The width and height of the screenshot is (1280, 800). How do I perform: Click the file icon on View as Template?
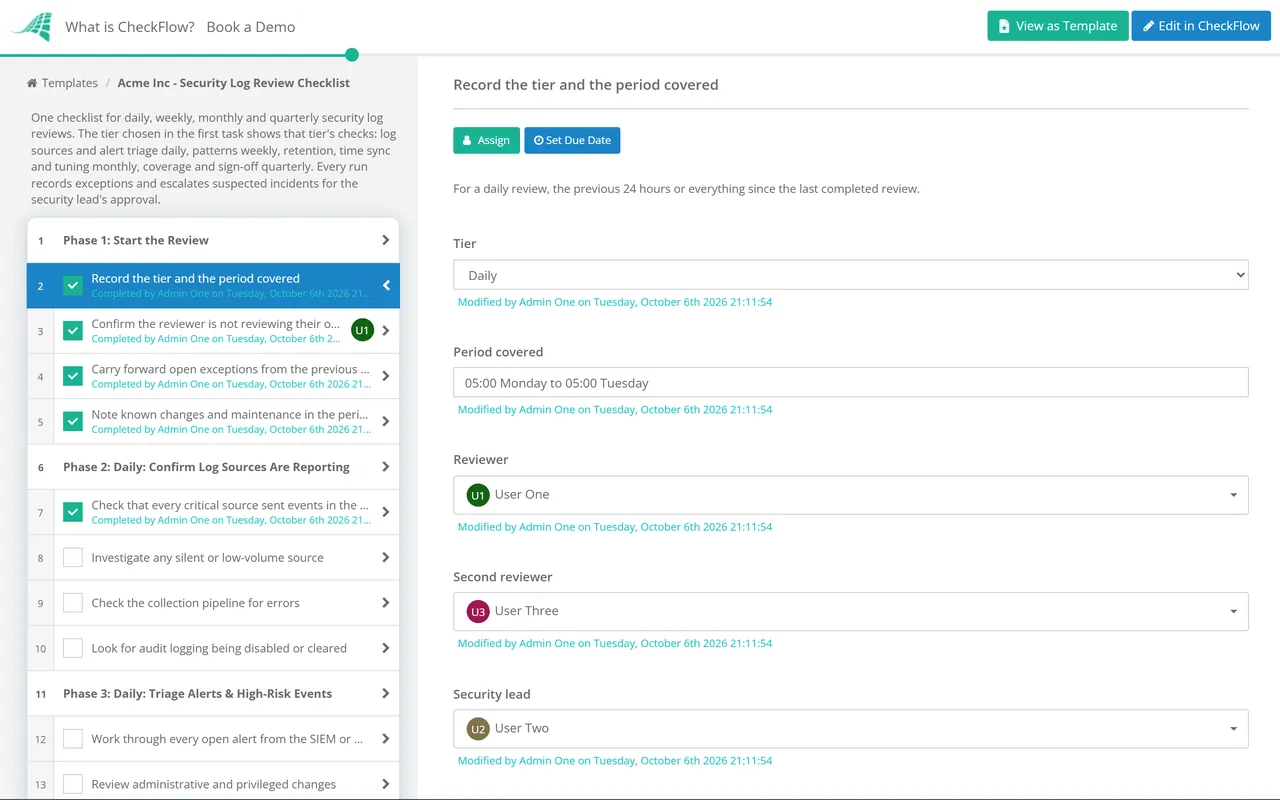(x=1004, y=26)
